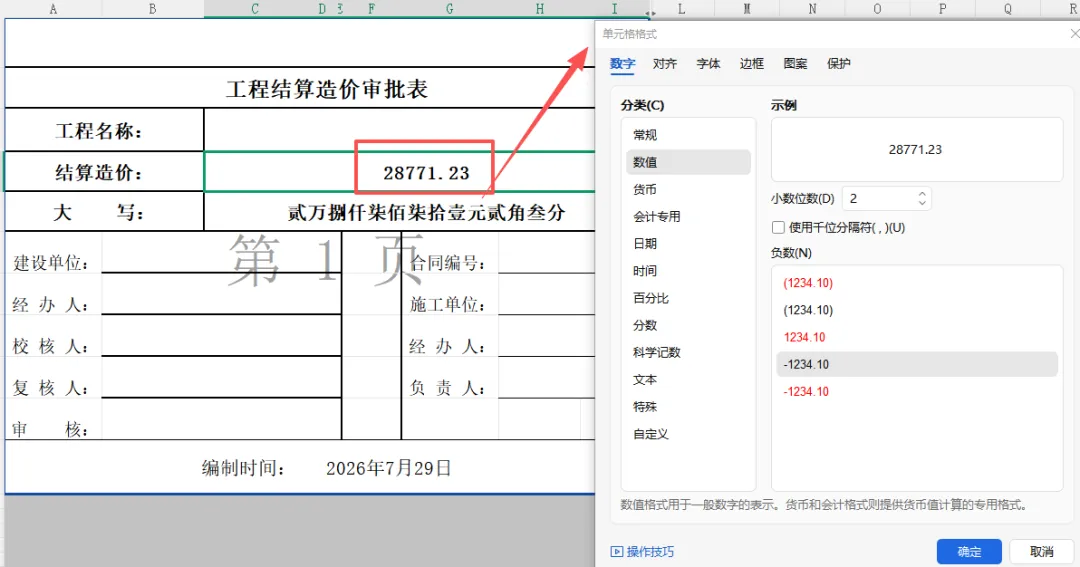Open the 保护 tab
The width and height of the screenshot is (1080, 567).
[838, 63]
